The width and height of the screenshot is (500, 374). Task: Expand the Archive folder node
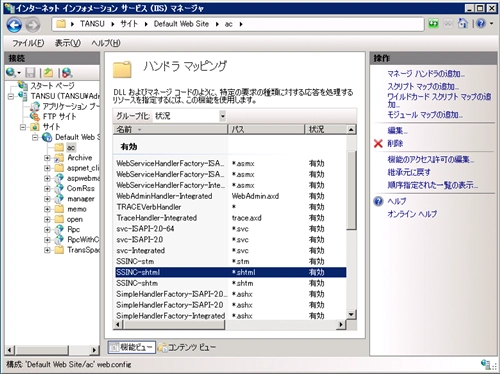pos(47,158)
